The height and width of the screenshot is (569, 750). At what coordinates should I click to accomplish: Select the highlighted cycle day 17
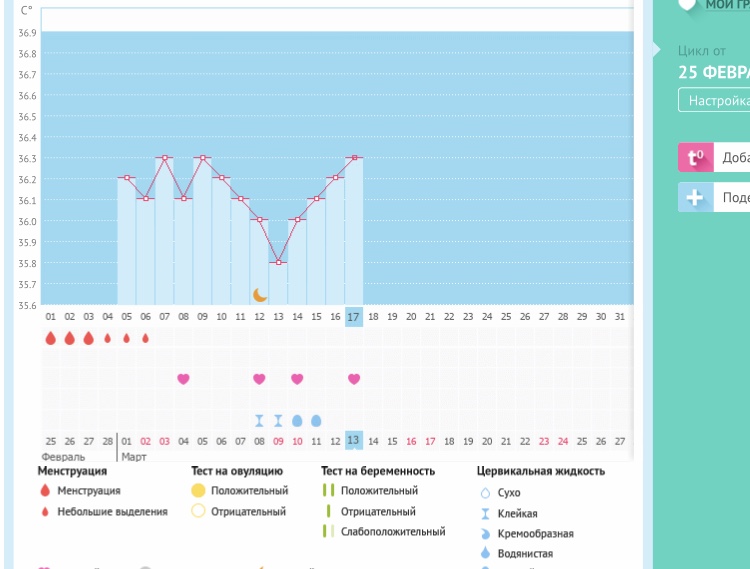(353, 316)
